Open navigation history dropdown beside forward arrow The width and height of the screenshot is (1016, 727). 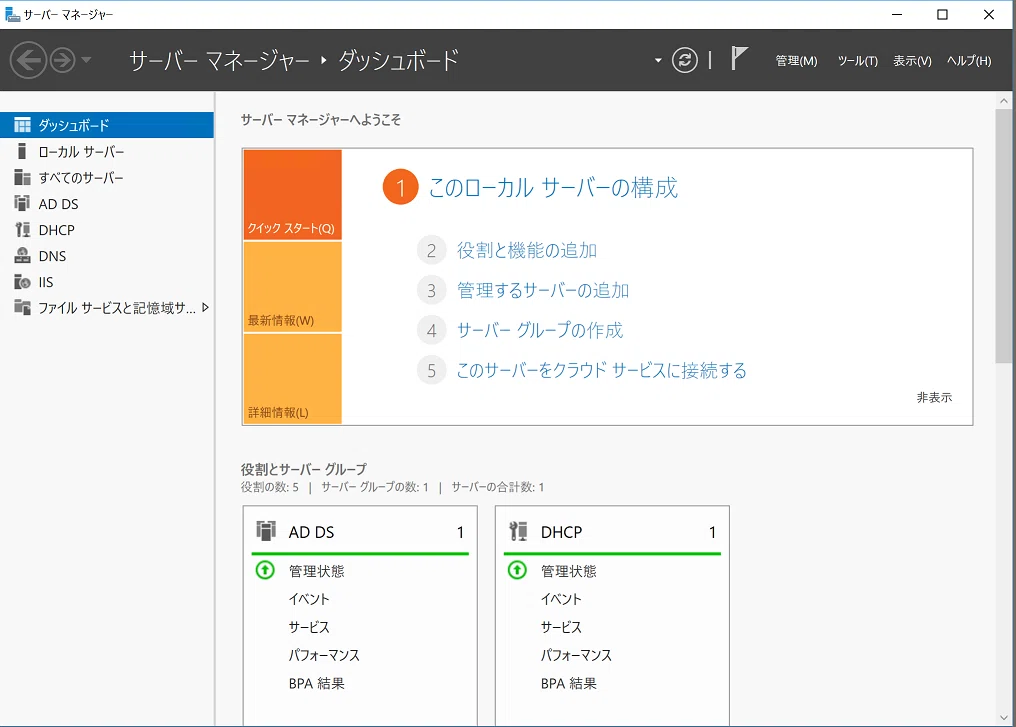point(86,60)
